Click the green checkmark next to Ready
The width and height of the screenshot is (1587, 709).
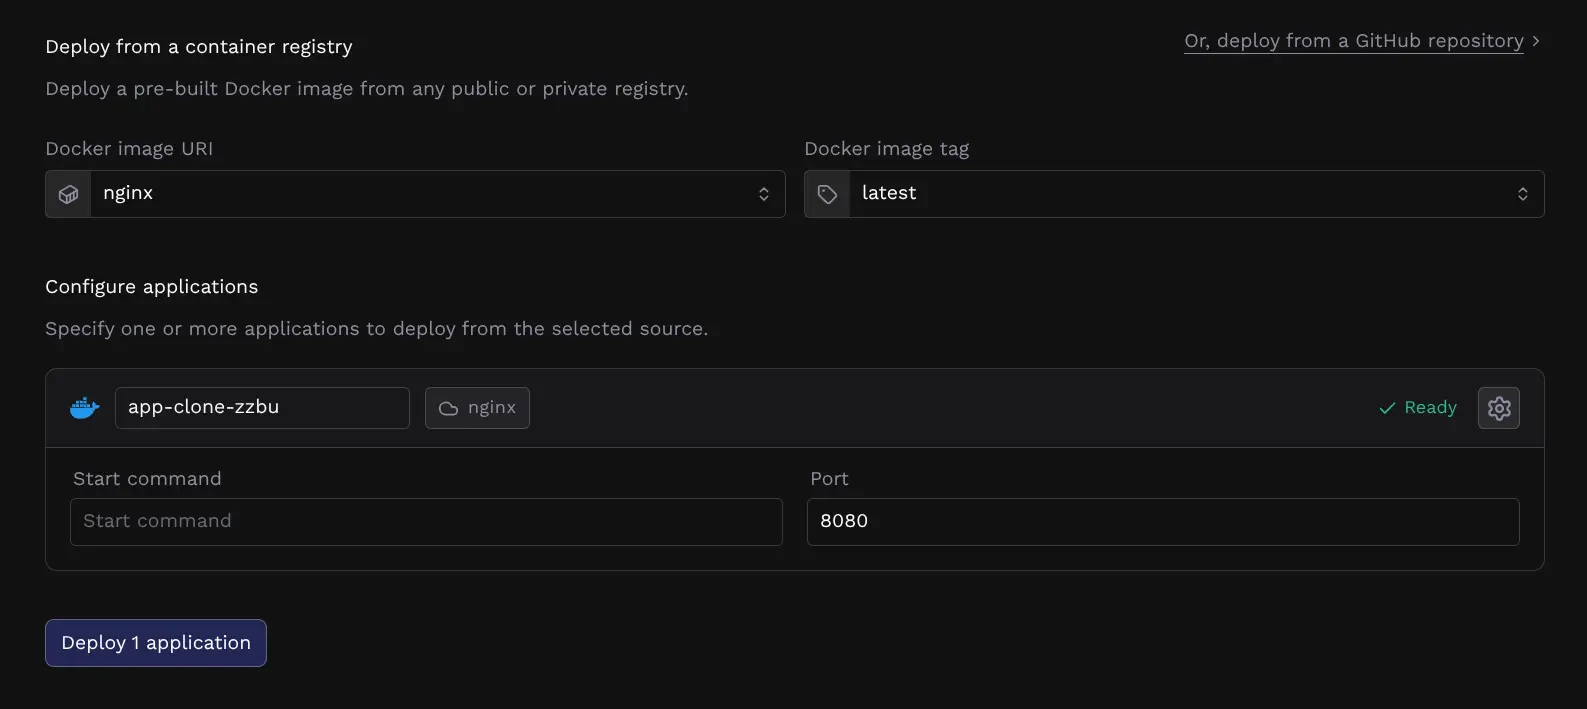point(1386,408)
